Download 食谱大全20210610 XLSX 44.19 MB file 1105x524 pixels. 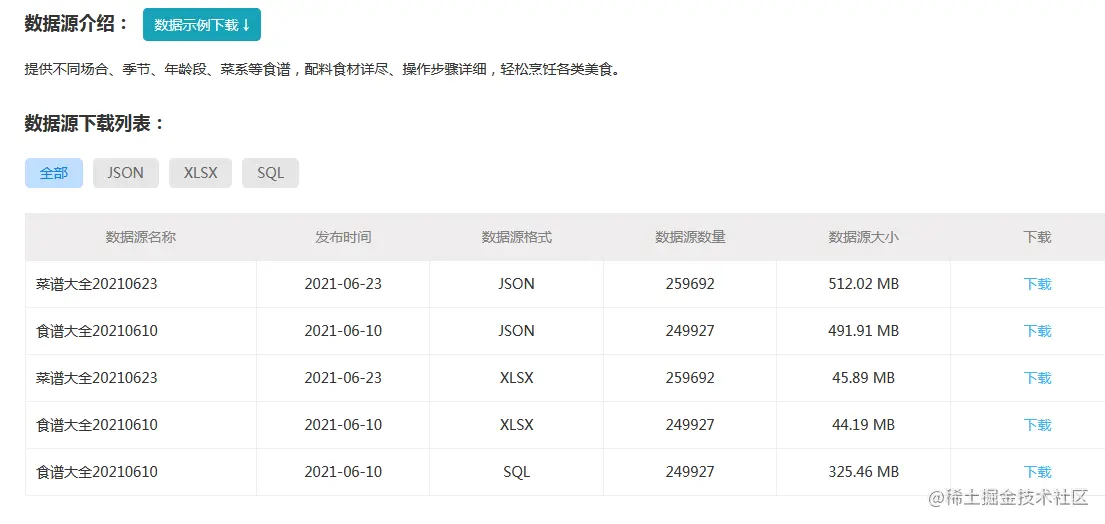tap(1037, 425)
